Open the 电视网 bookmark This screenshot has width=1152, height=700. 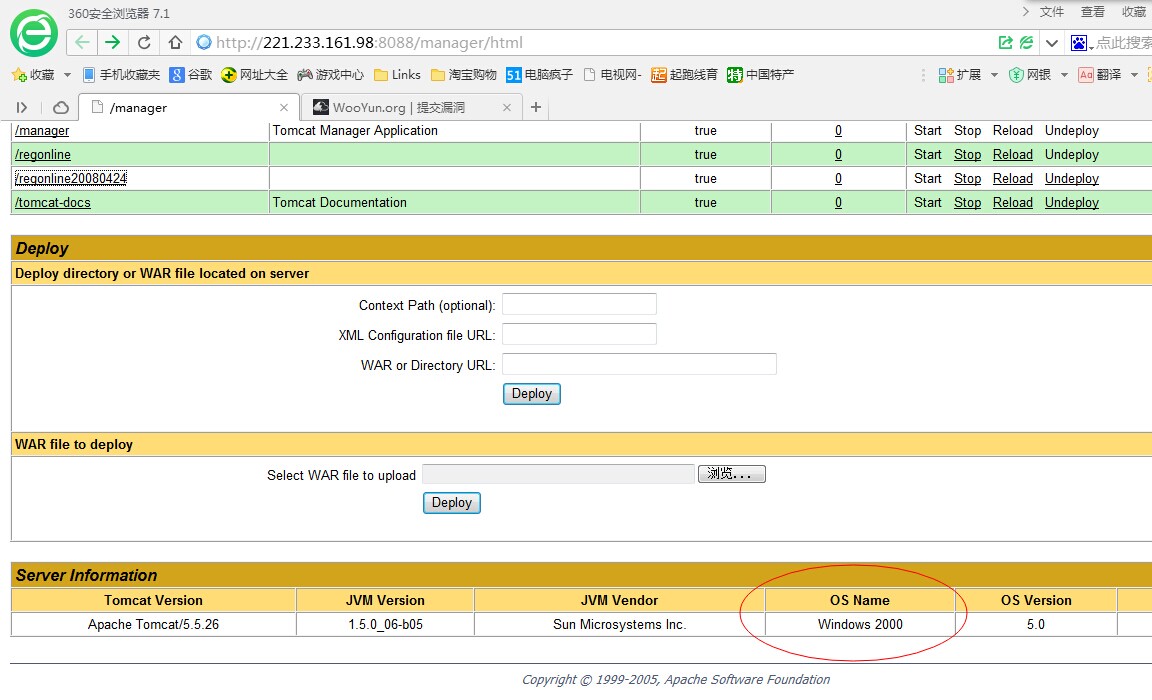point(613,75)
